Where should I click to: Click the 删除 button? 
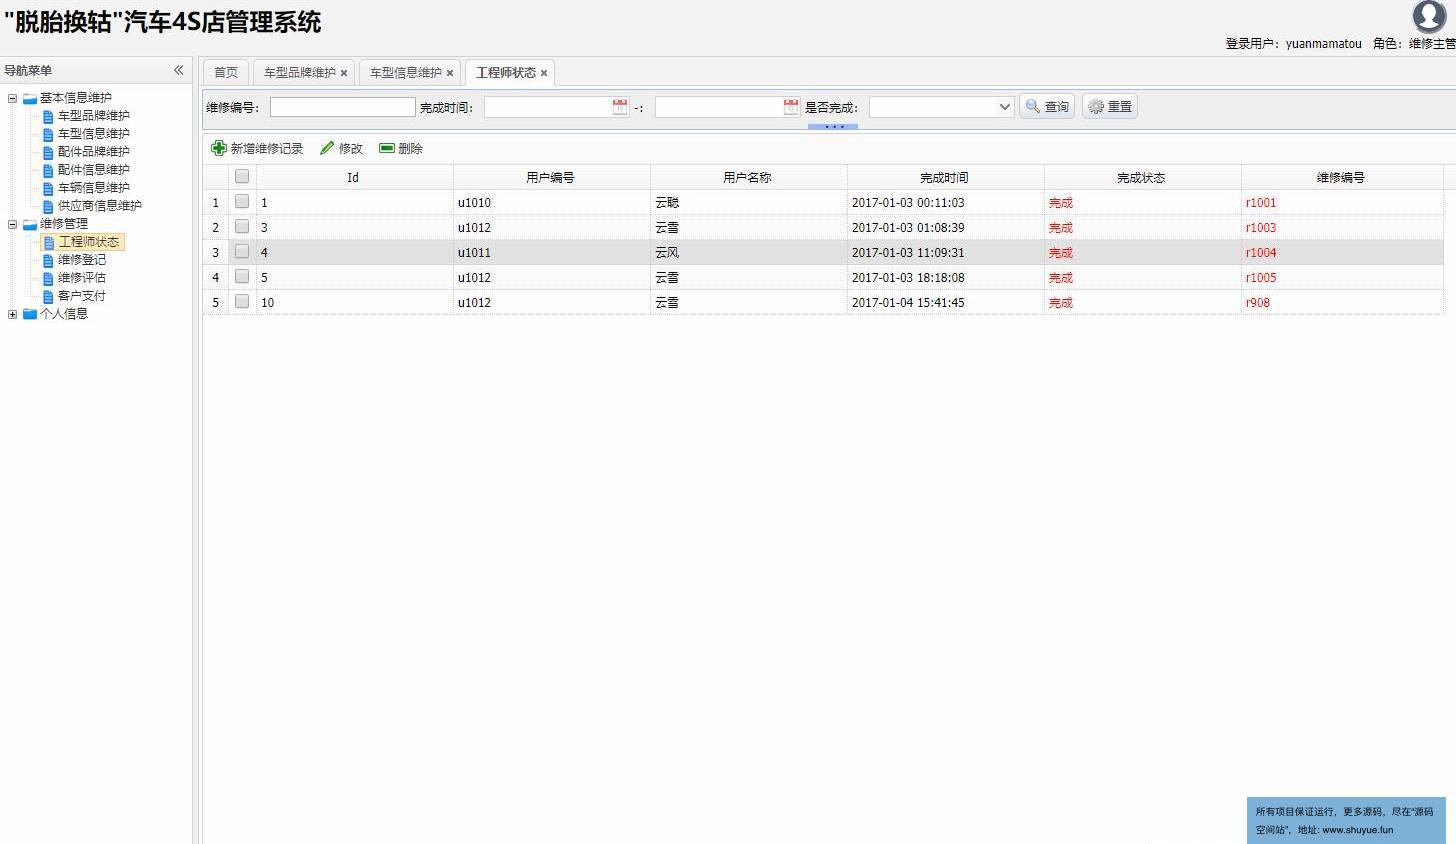pos(401,148)
